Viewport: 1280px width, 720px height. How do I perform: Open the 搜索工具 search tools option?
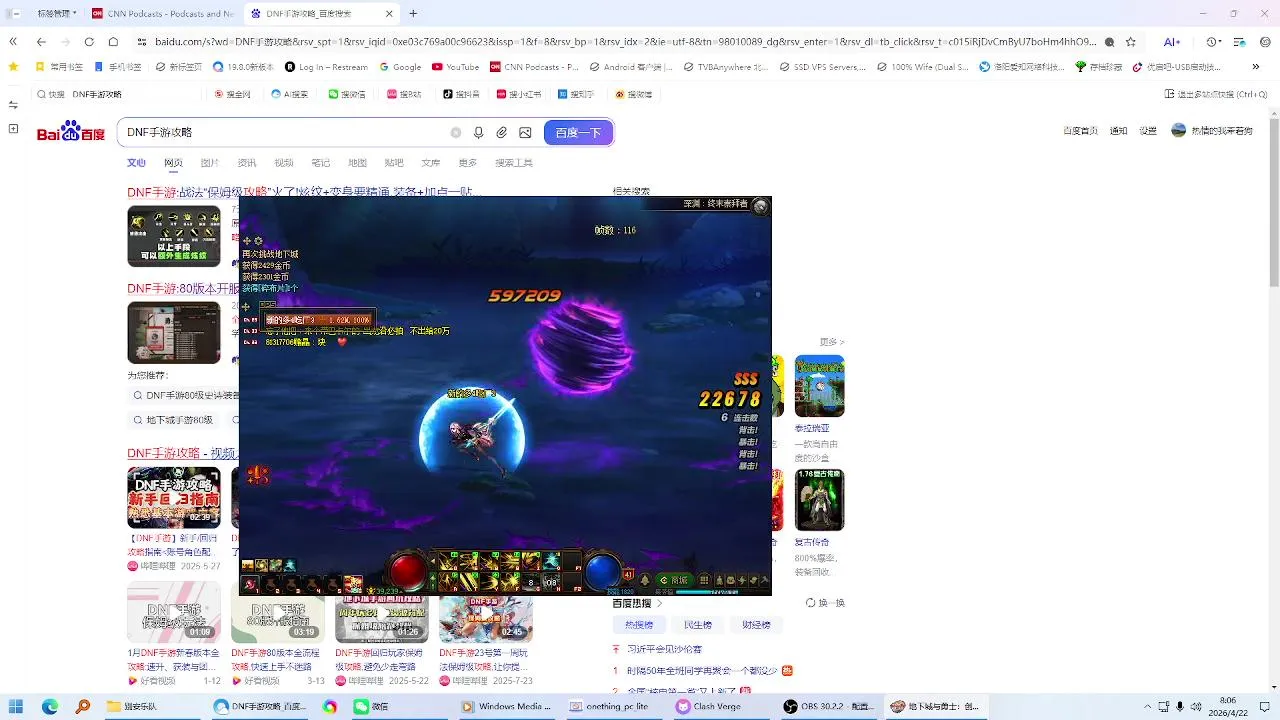coord(514,162)
